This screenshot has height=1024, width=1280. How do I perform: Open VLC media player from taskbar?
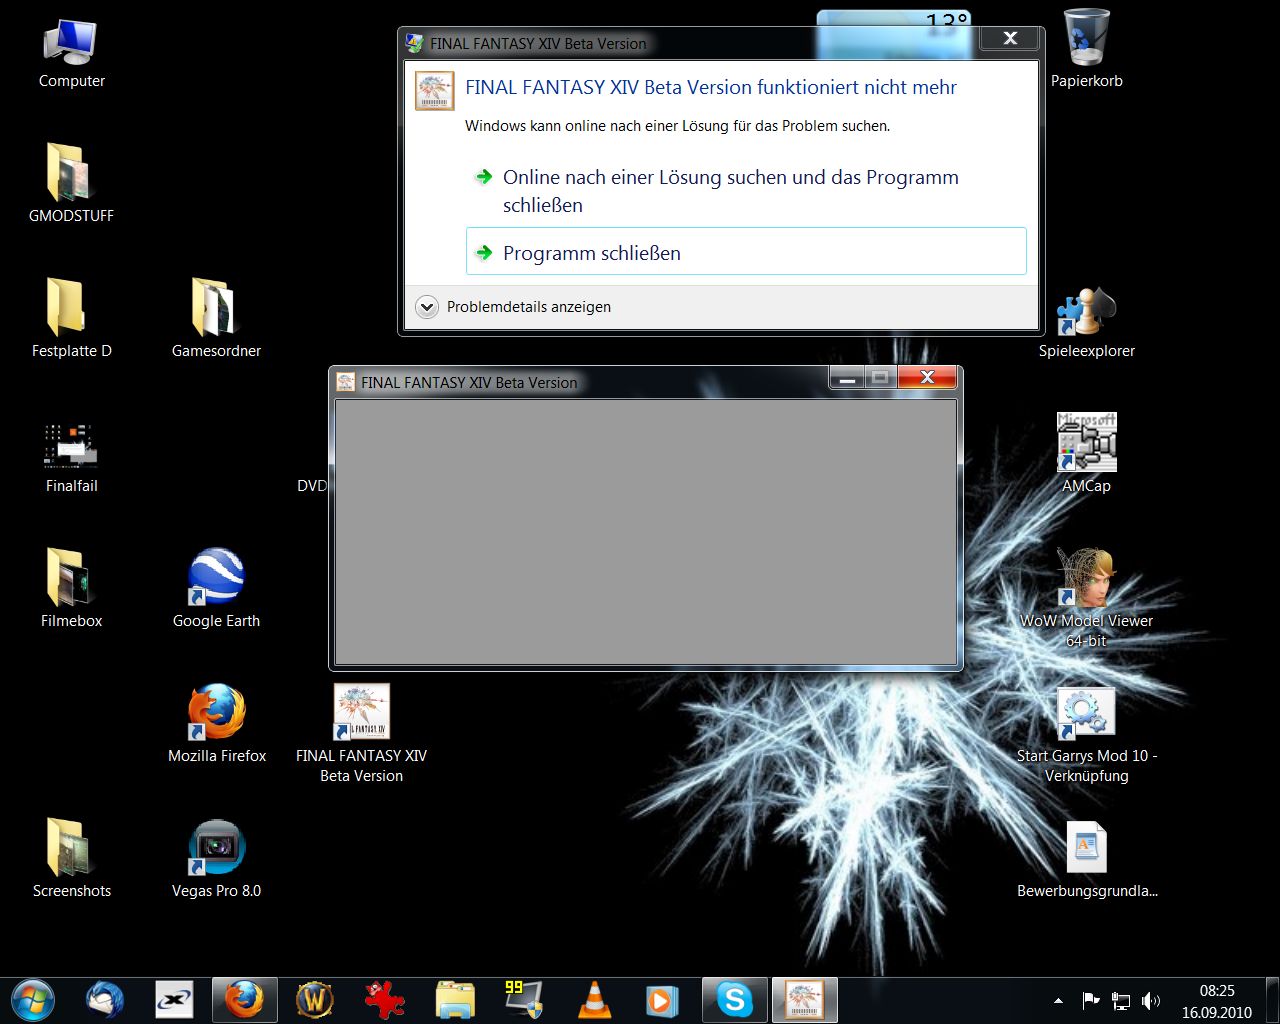tap(595, 1000)
